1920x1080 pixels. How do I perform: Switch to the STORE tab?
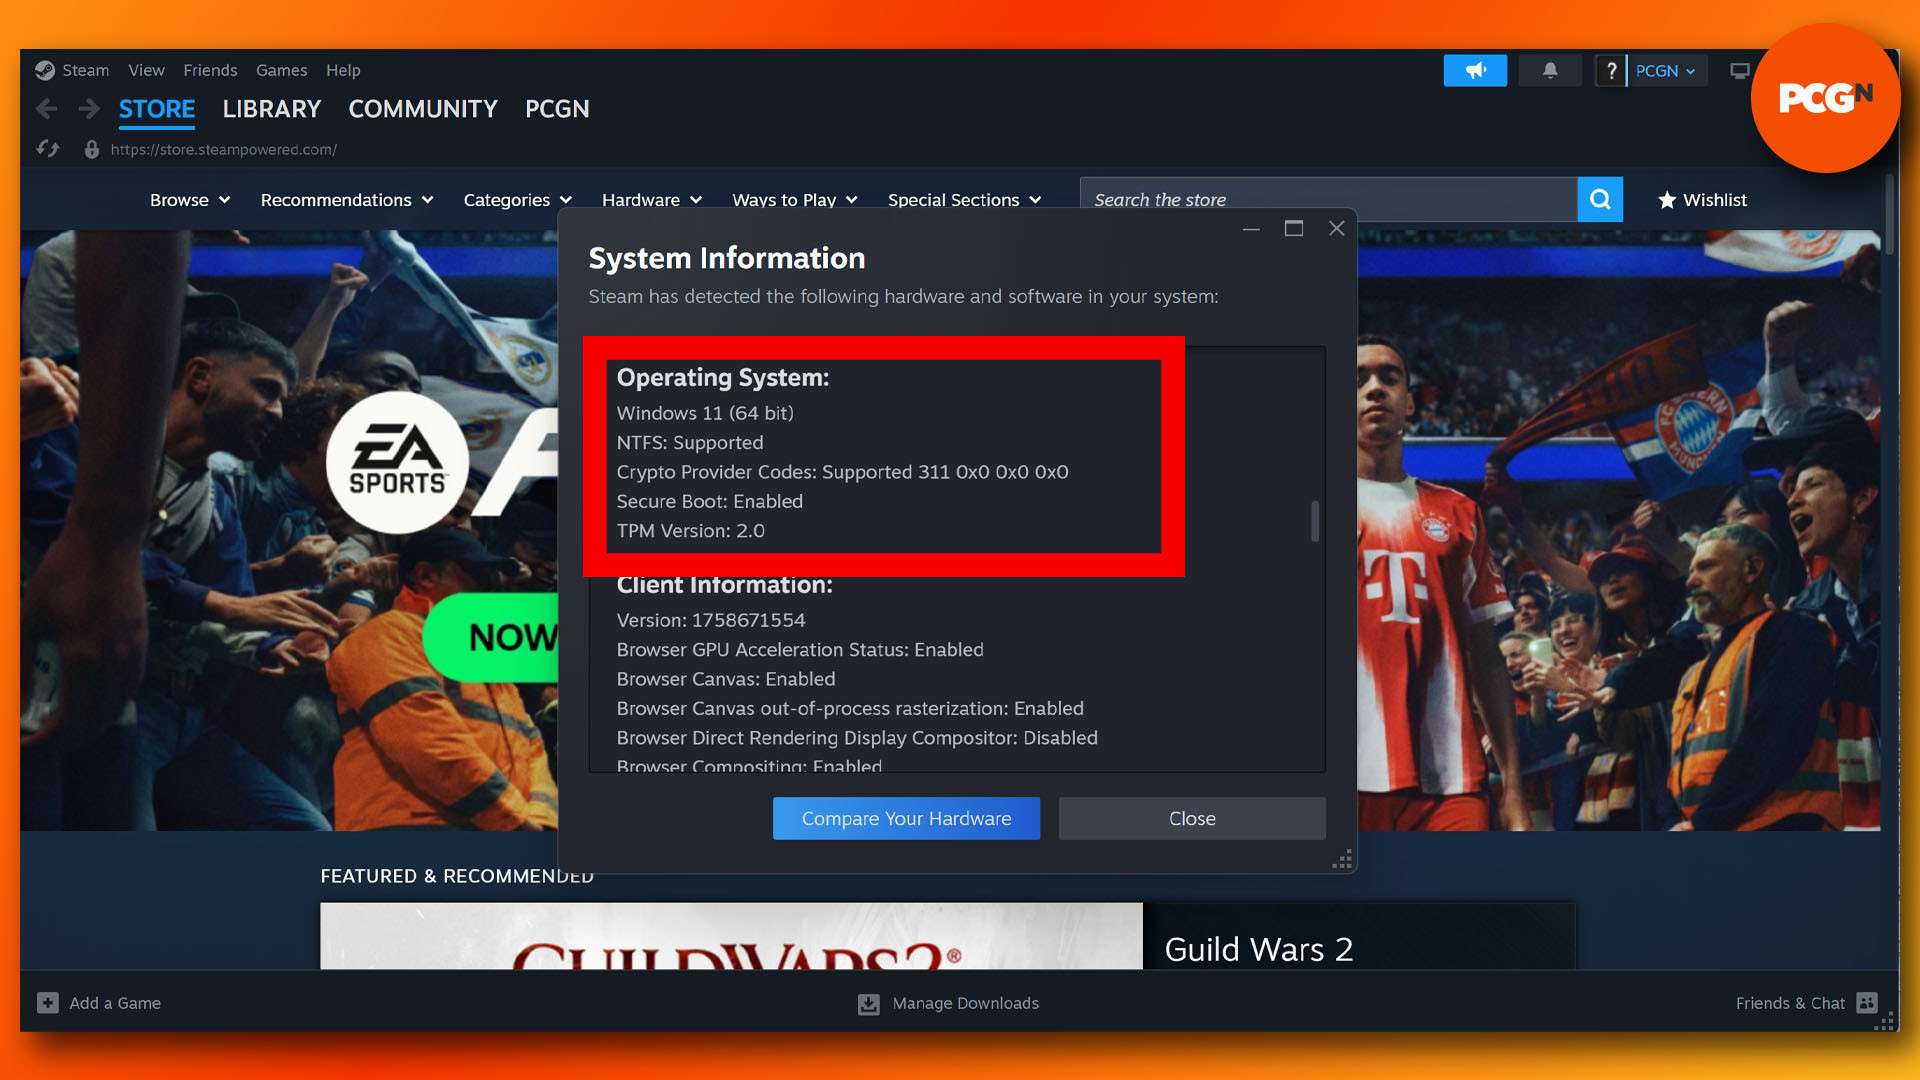click(157, 109)
